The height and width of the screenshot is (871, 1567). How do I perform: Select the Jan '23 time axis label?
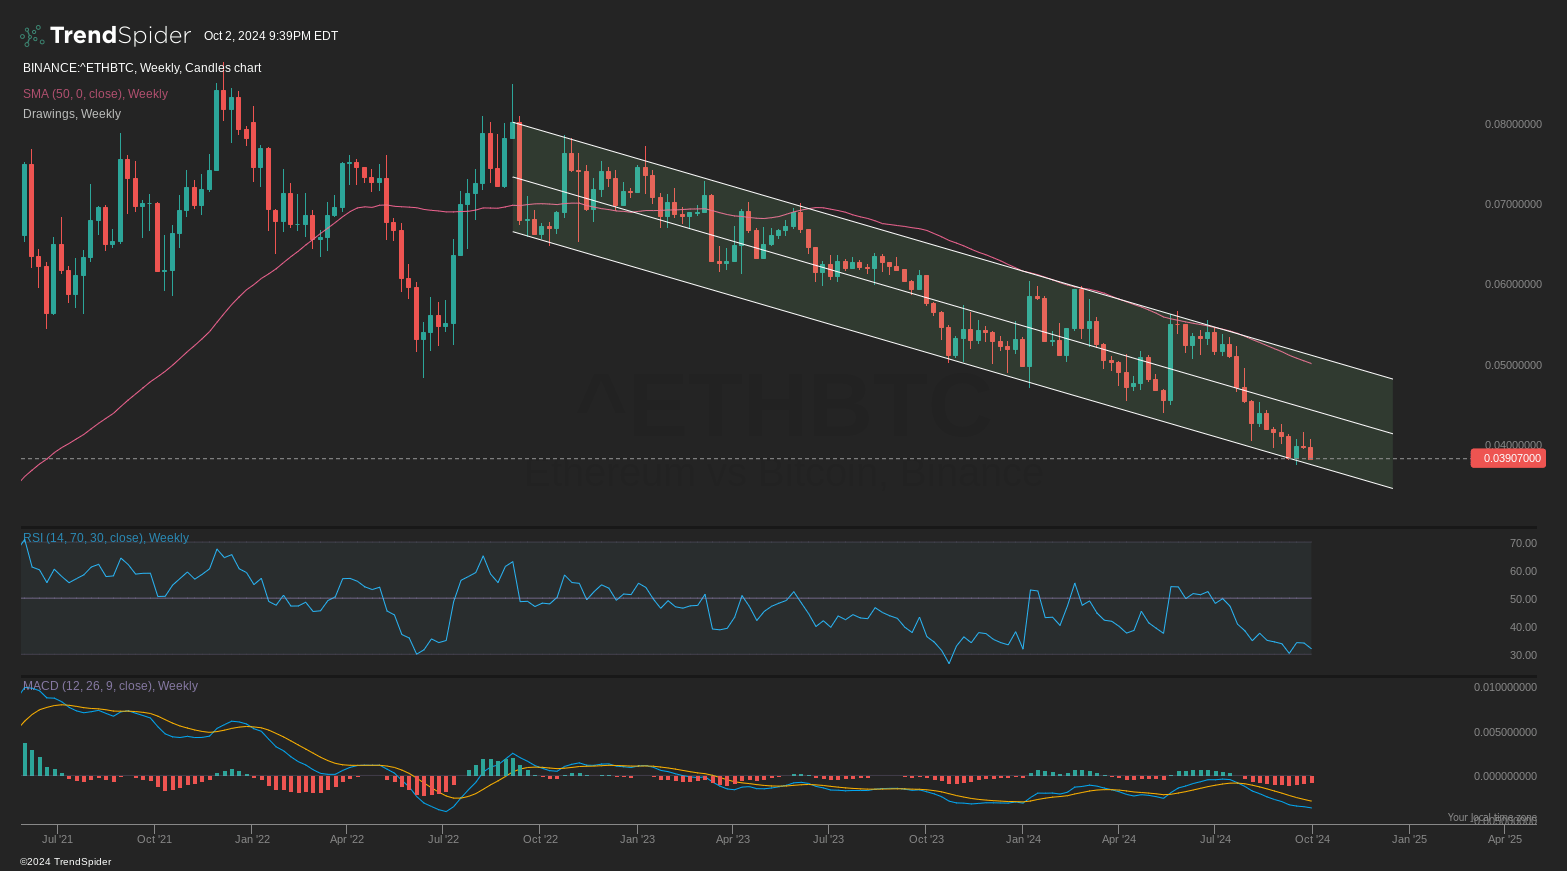637,839
